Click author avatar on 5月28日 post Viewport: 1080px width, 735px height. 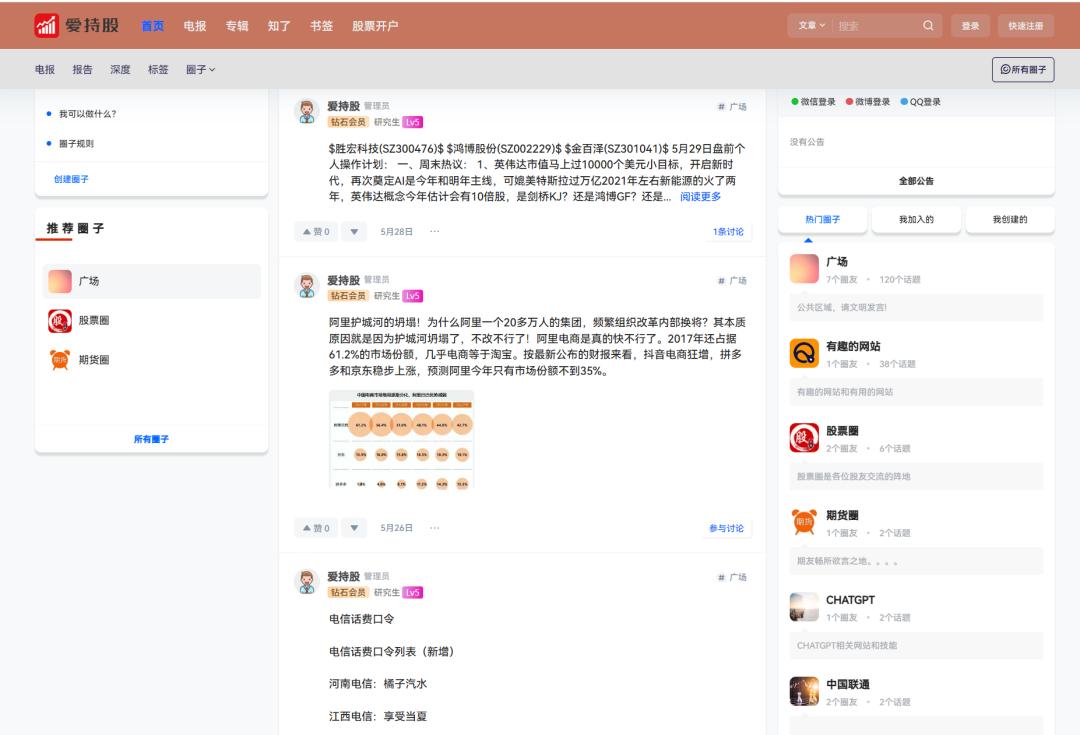click(x=307, y=112)
